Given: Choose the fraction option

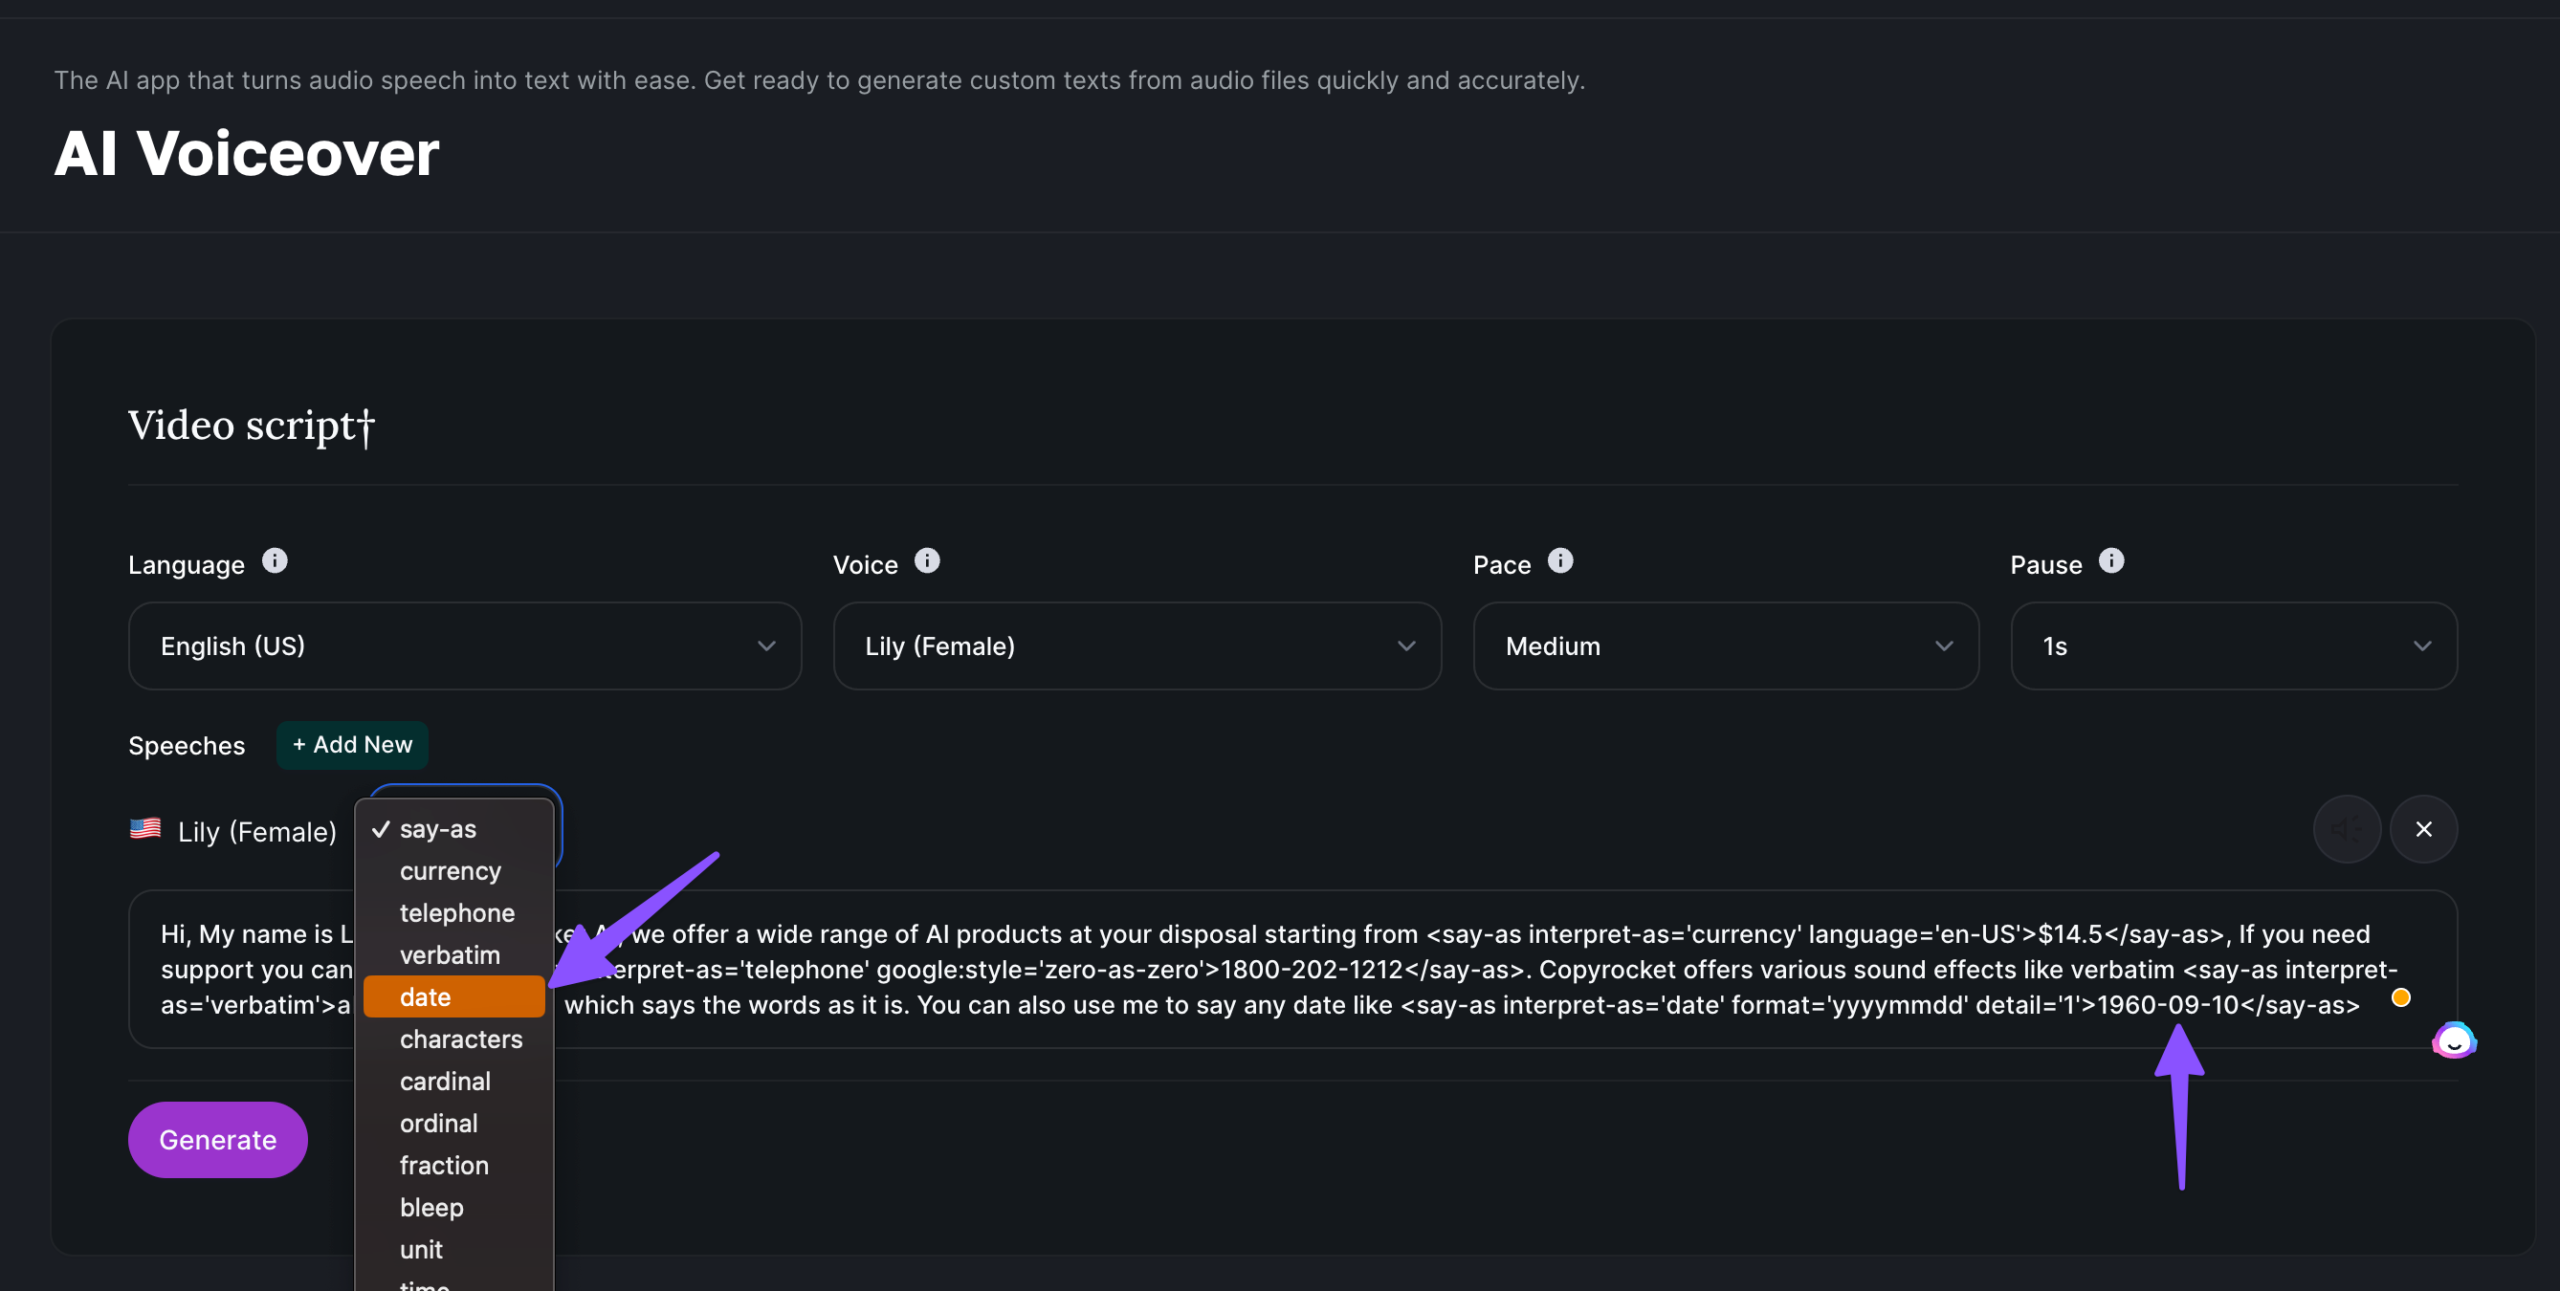Looking at the screenshot, I should click(444, 1165).
